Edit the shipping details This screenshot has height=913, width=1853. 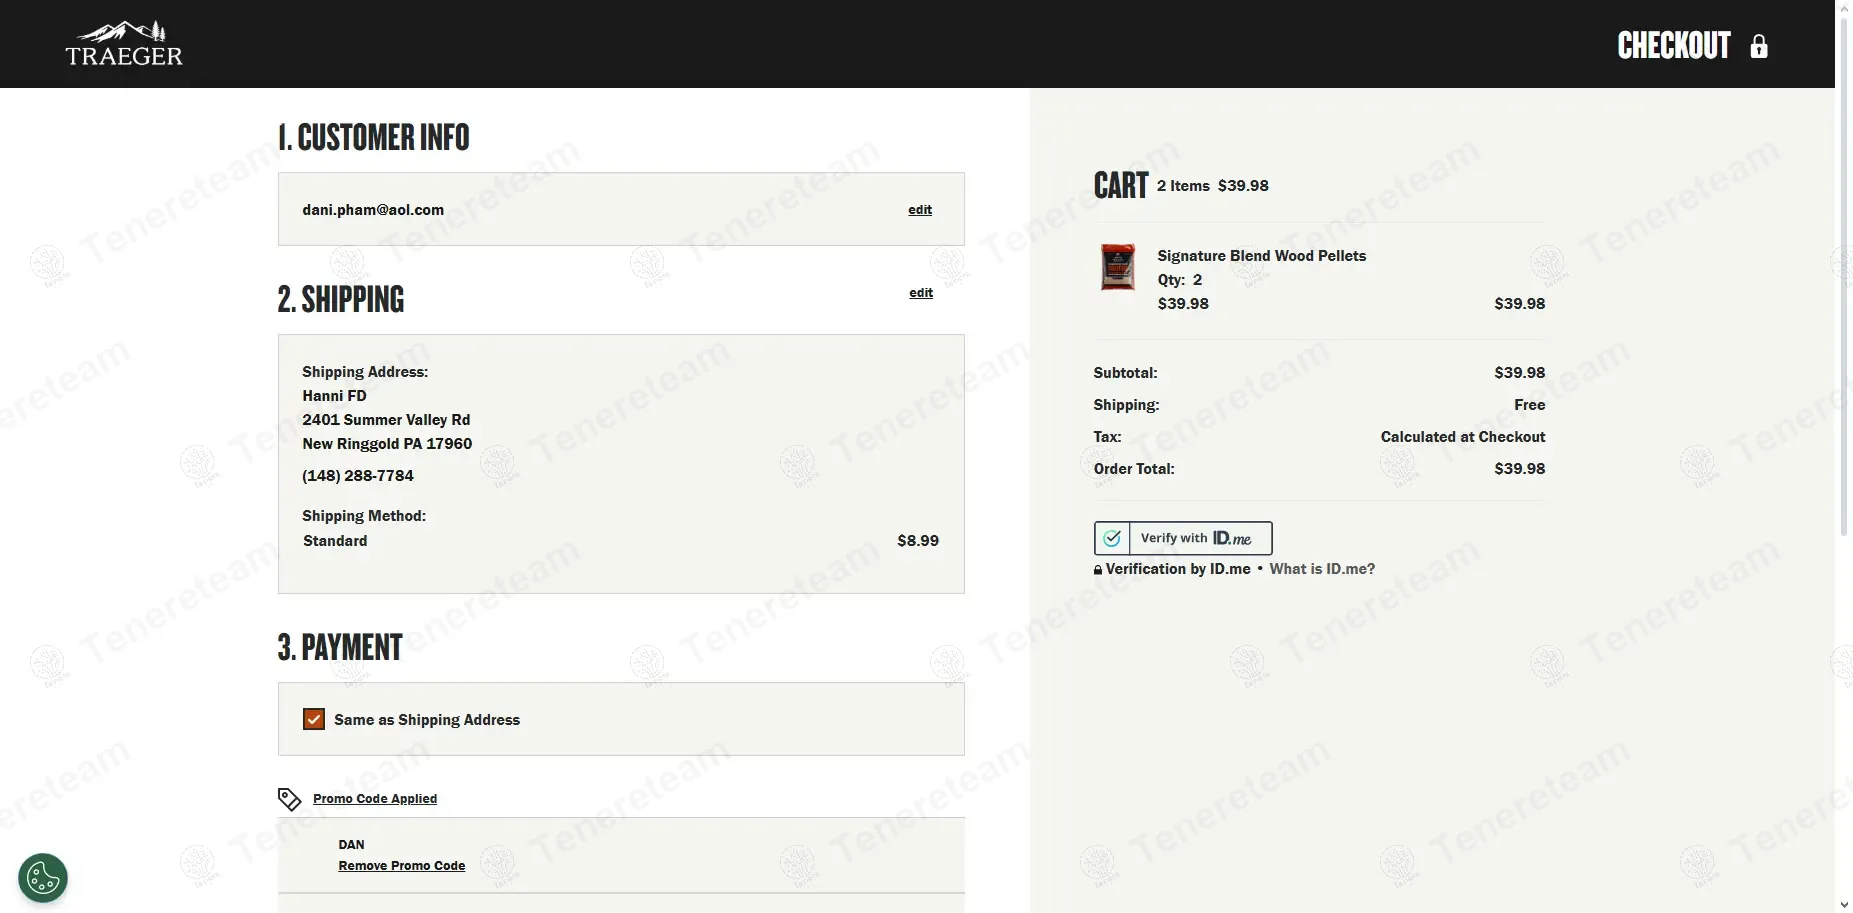point(920,293)
